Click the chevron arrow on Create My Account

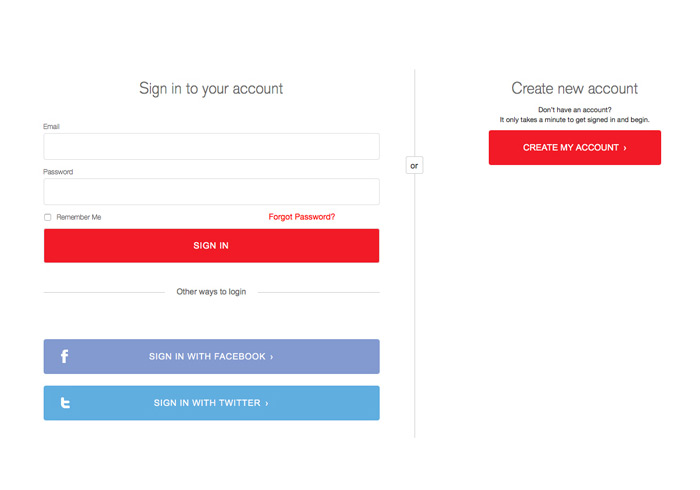coord(625,148)
